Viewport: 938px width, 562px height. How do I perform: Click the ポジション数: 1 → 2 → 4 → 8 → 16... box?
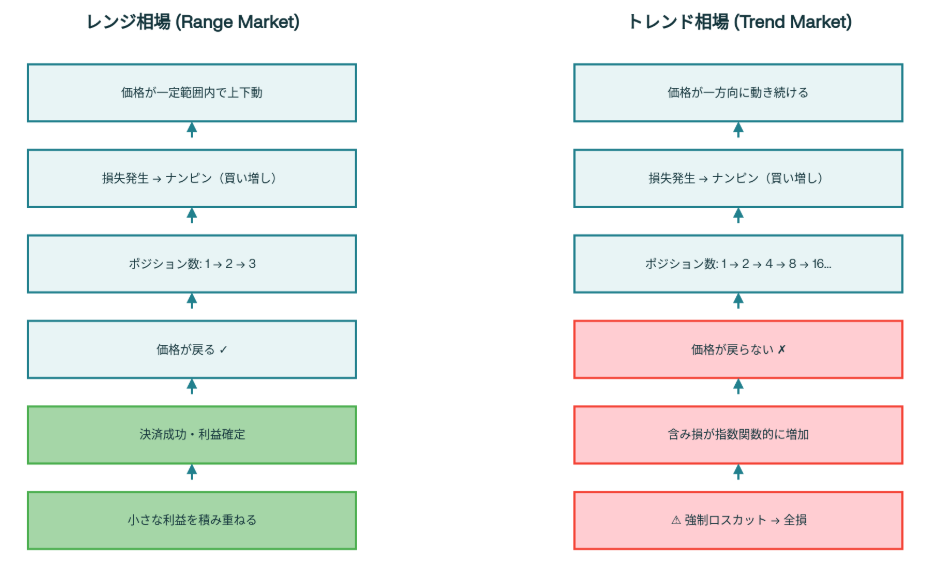tap(738, 264)
